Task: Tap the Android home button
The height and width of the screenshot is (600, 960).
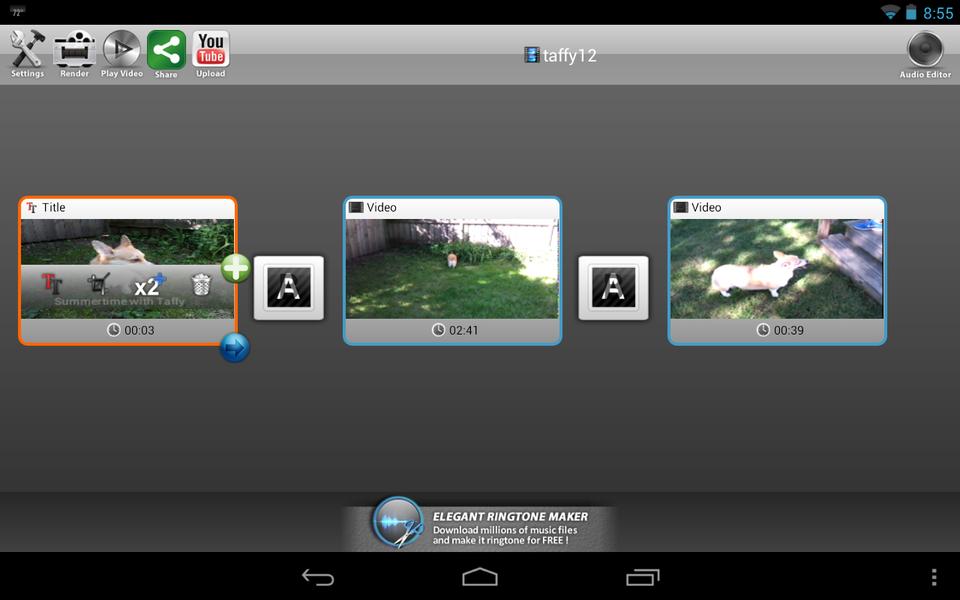Action: (480, 577)
